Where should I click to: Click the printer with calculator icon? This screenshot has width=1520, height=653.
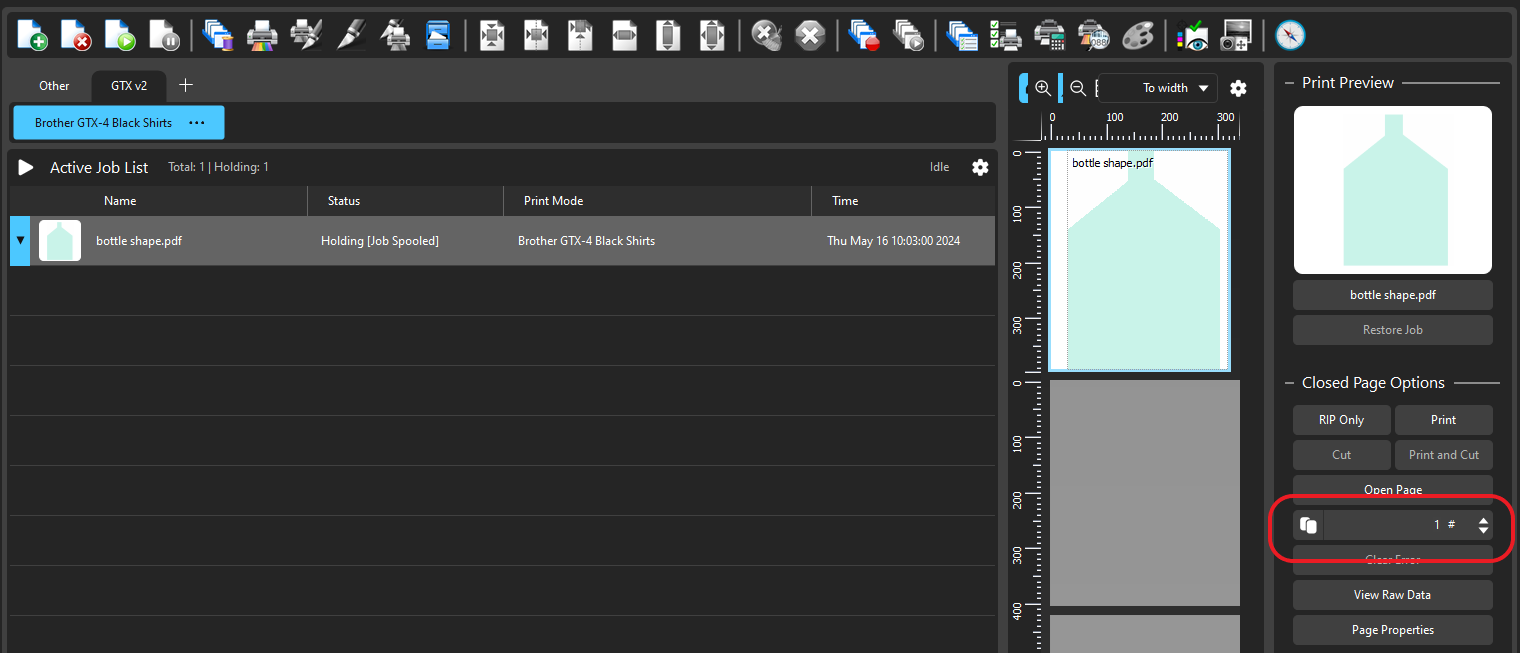tap(1049, 36)
